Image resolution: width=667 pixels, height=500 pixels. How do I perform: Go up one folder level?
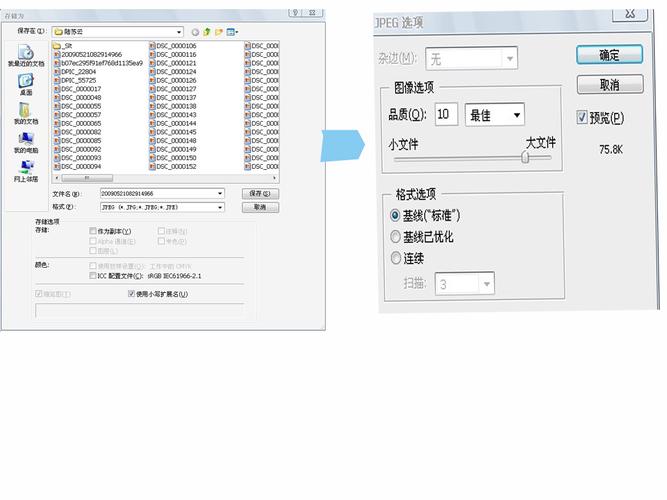(207, 32)
